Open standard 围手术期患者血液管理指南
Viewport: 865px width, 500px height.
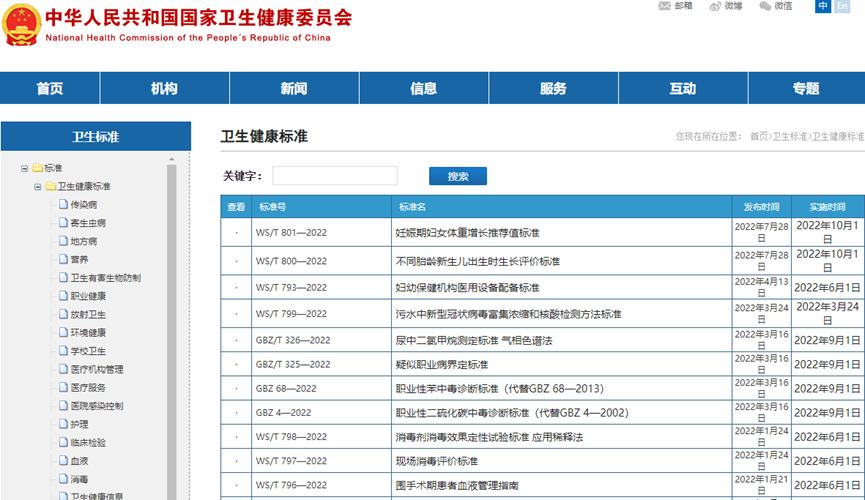tap(457, 486)
